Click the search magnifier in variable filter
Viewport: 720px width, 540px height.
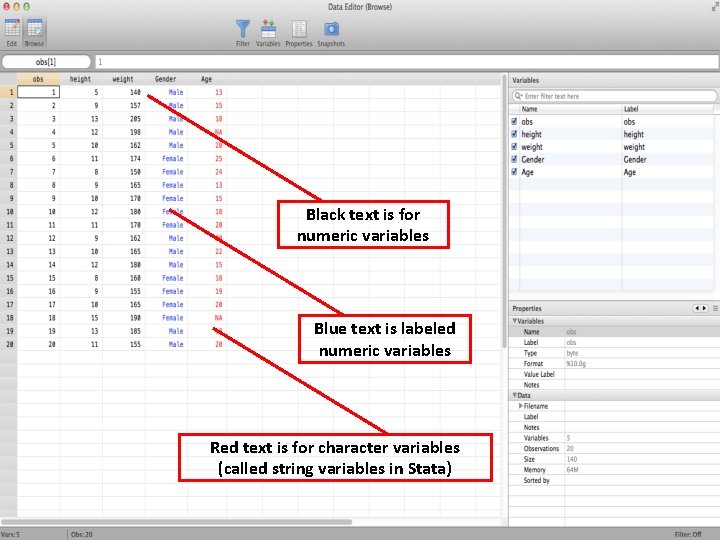coord(518,96)
